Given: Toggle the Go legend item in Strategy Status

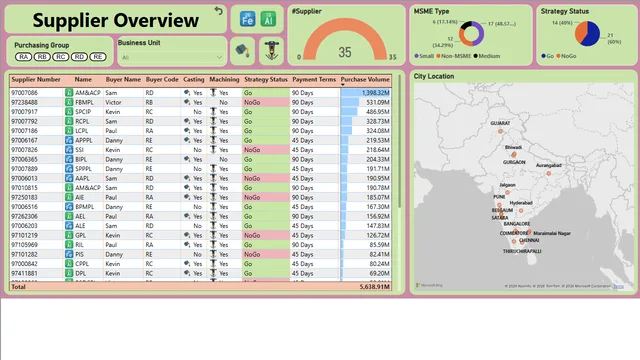Looking at the screenshot, I should [548, 56].
